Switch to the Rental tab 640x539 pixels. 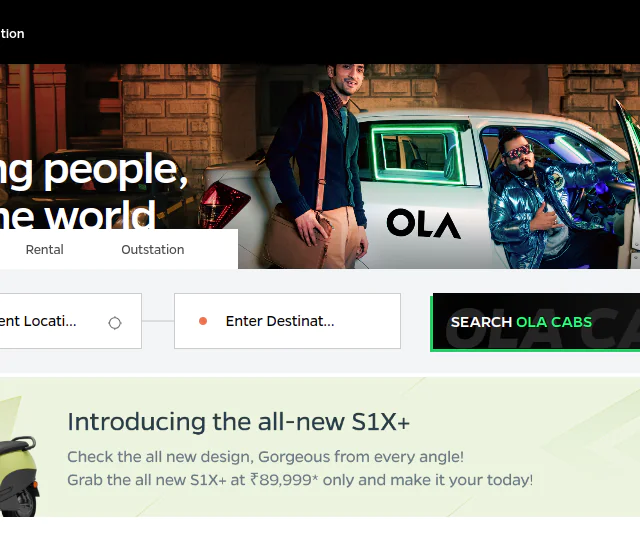(44, 249)
